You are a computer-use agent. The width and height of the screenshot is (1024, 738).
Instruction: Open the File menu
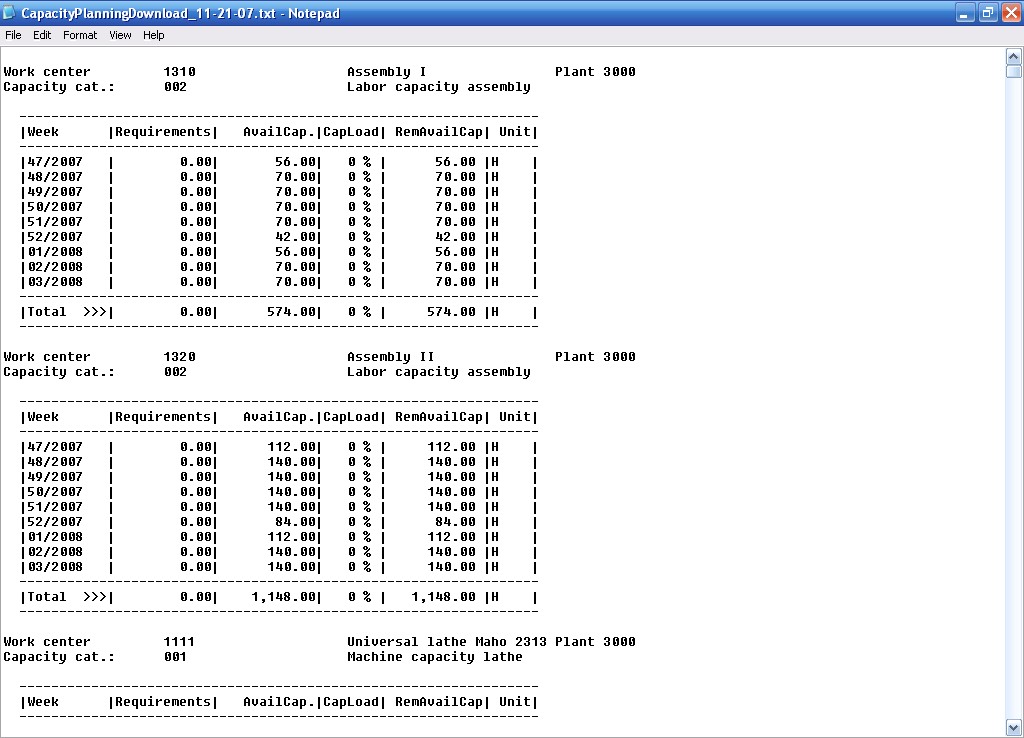[x=13, y=35]
